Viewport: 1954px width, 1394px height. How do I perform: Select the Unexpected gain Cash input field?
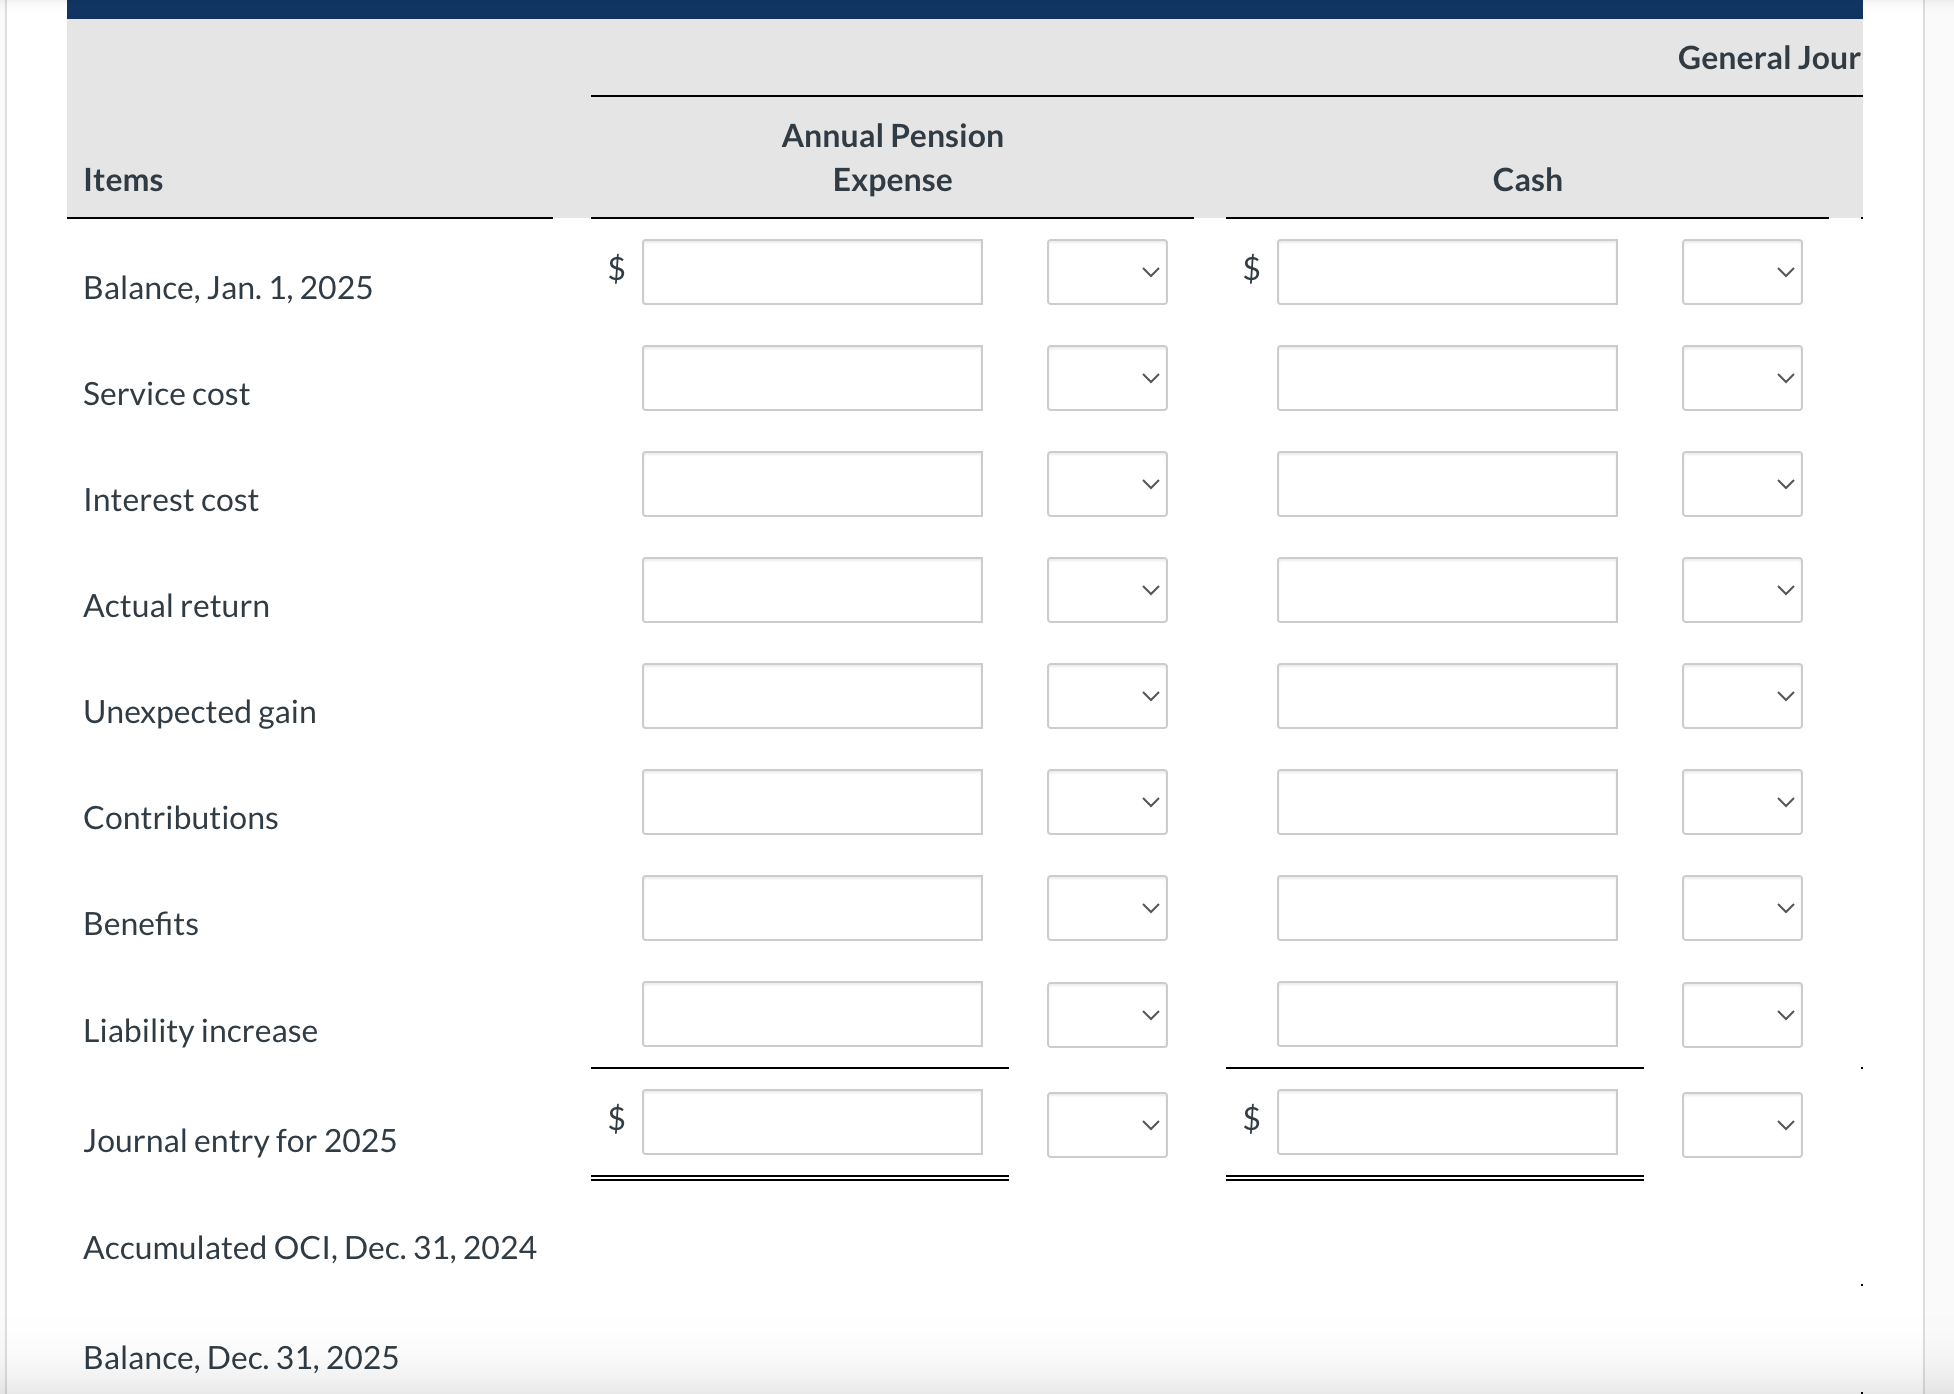1446,695
